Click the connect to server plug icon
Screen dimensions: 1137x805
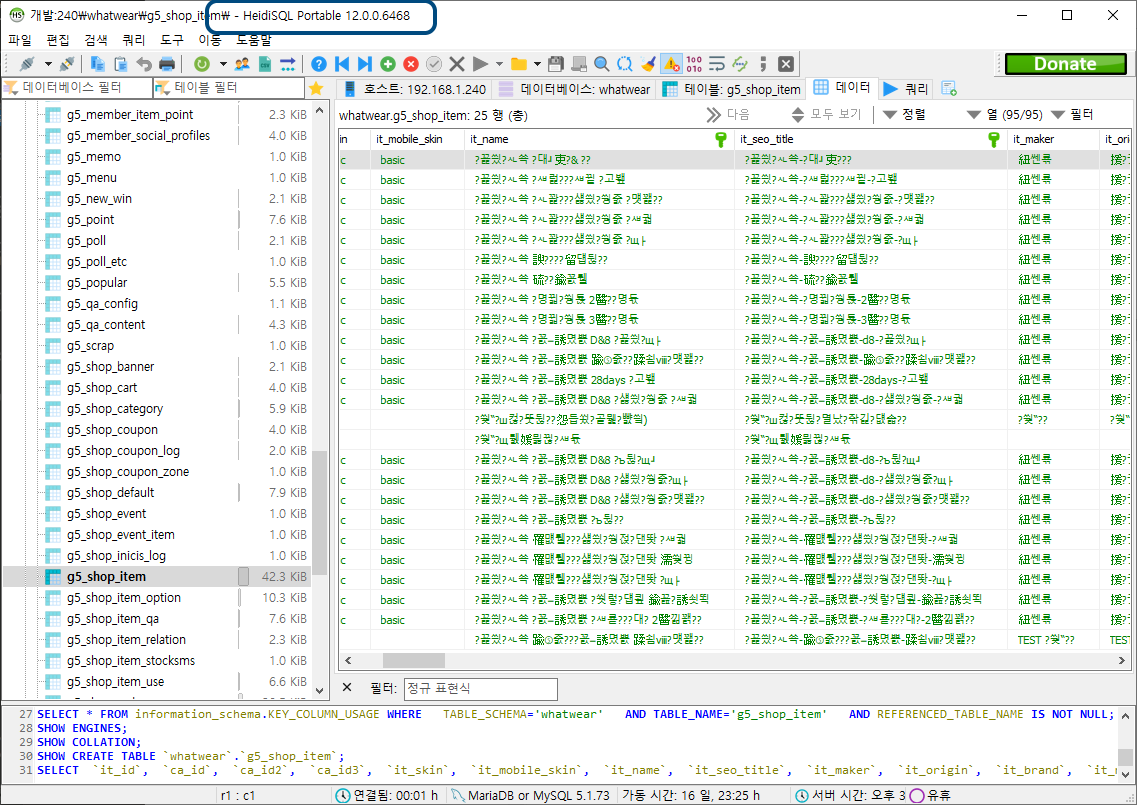(x=27, y=64)
